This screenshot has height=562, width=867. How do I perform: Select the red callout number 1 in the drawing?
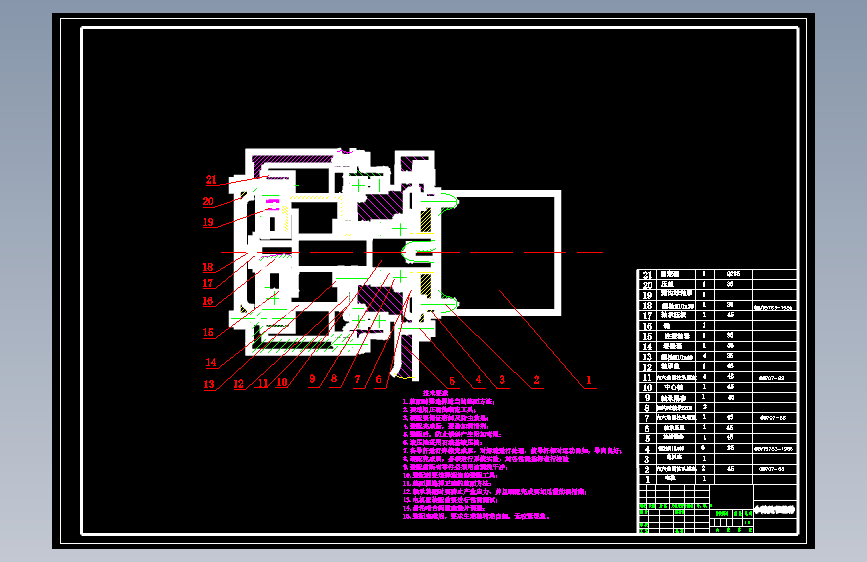[589, 380]
